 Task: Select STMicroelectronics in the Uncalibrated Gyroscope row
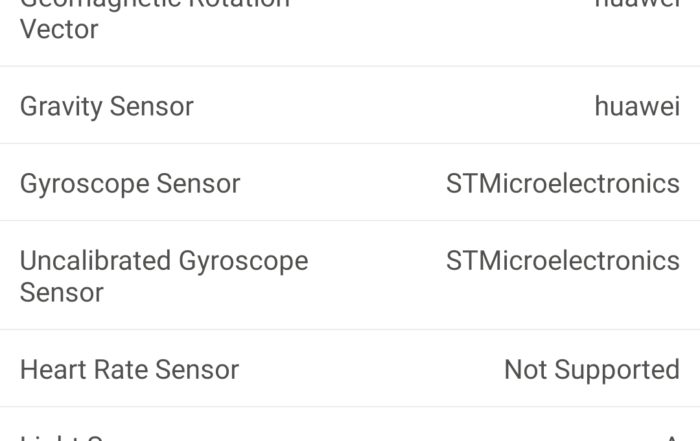562,261
